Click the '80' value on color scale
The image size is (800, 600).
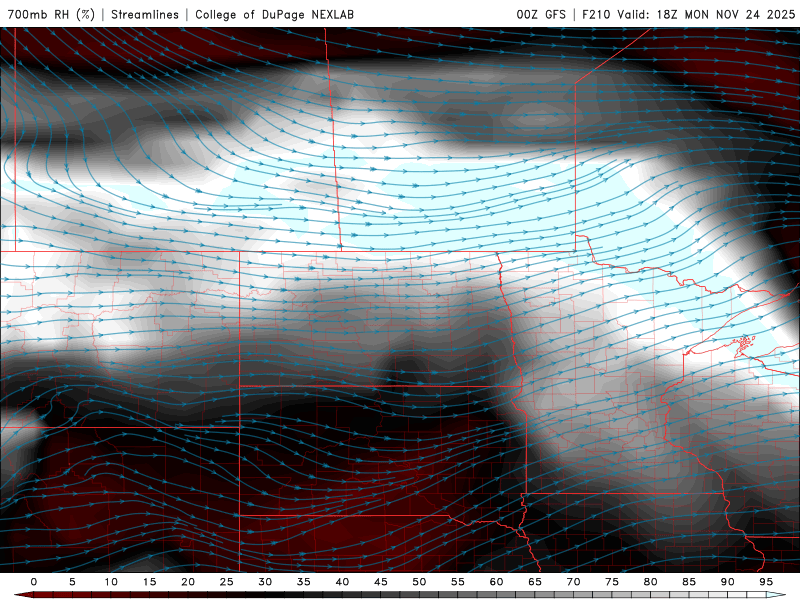pos(651,582)
